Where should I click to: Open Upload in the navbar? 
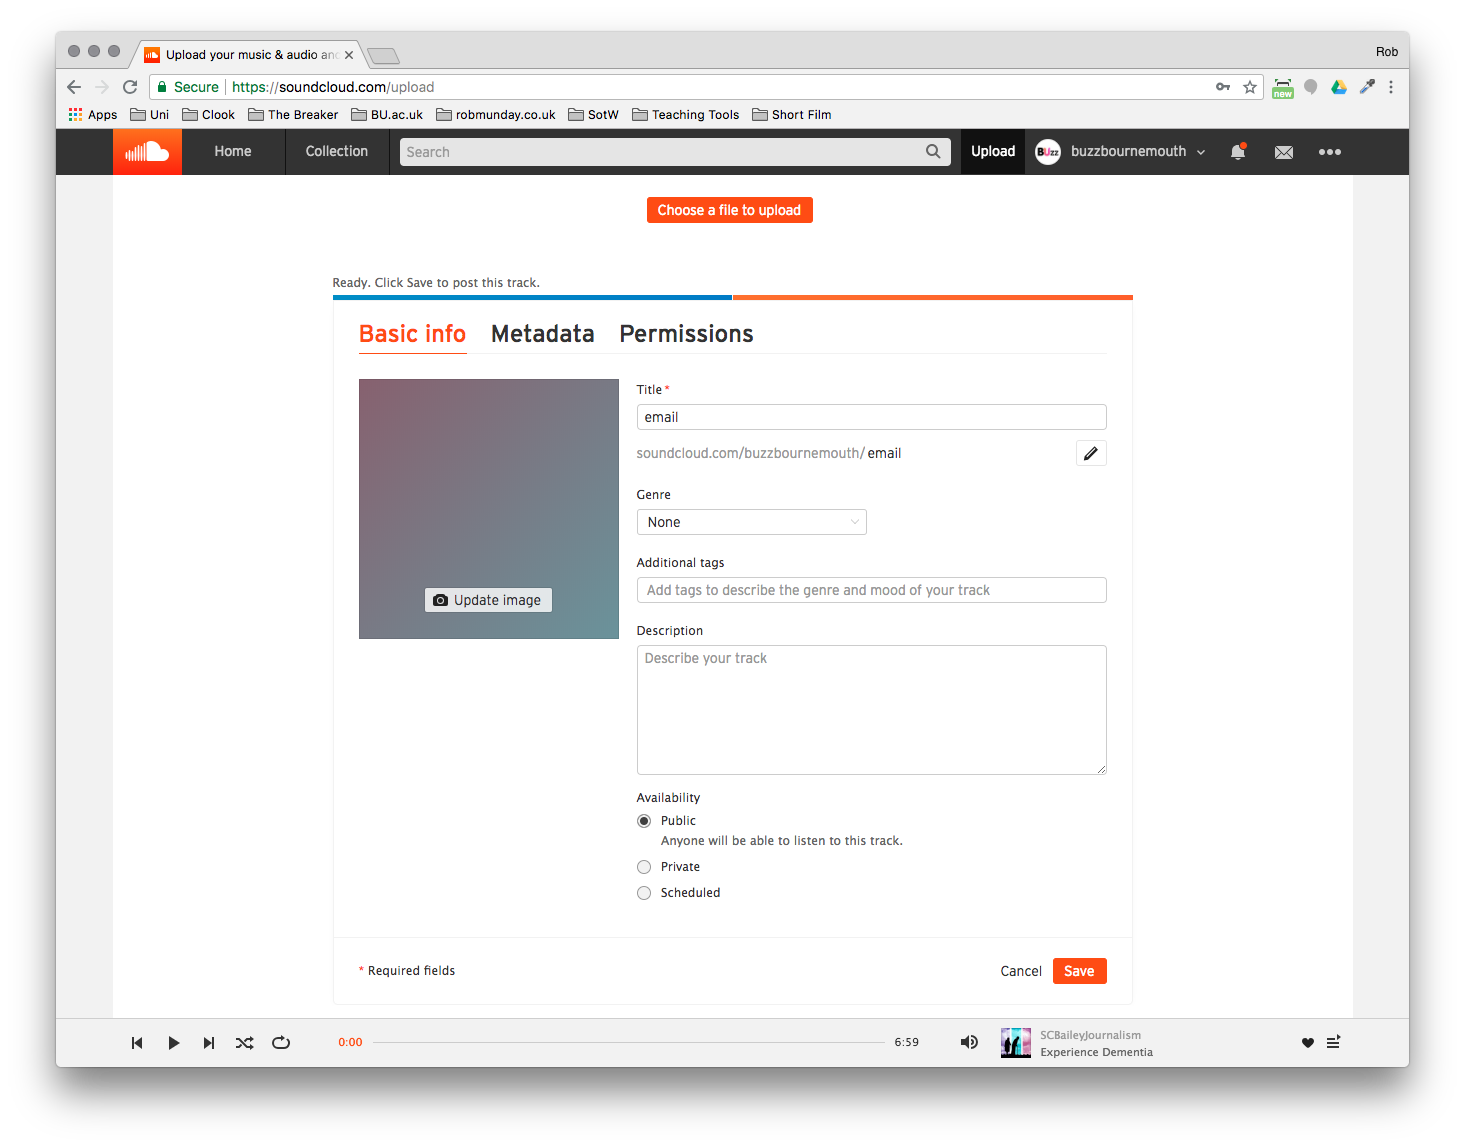pyautogui.click(x=993, y=152)
